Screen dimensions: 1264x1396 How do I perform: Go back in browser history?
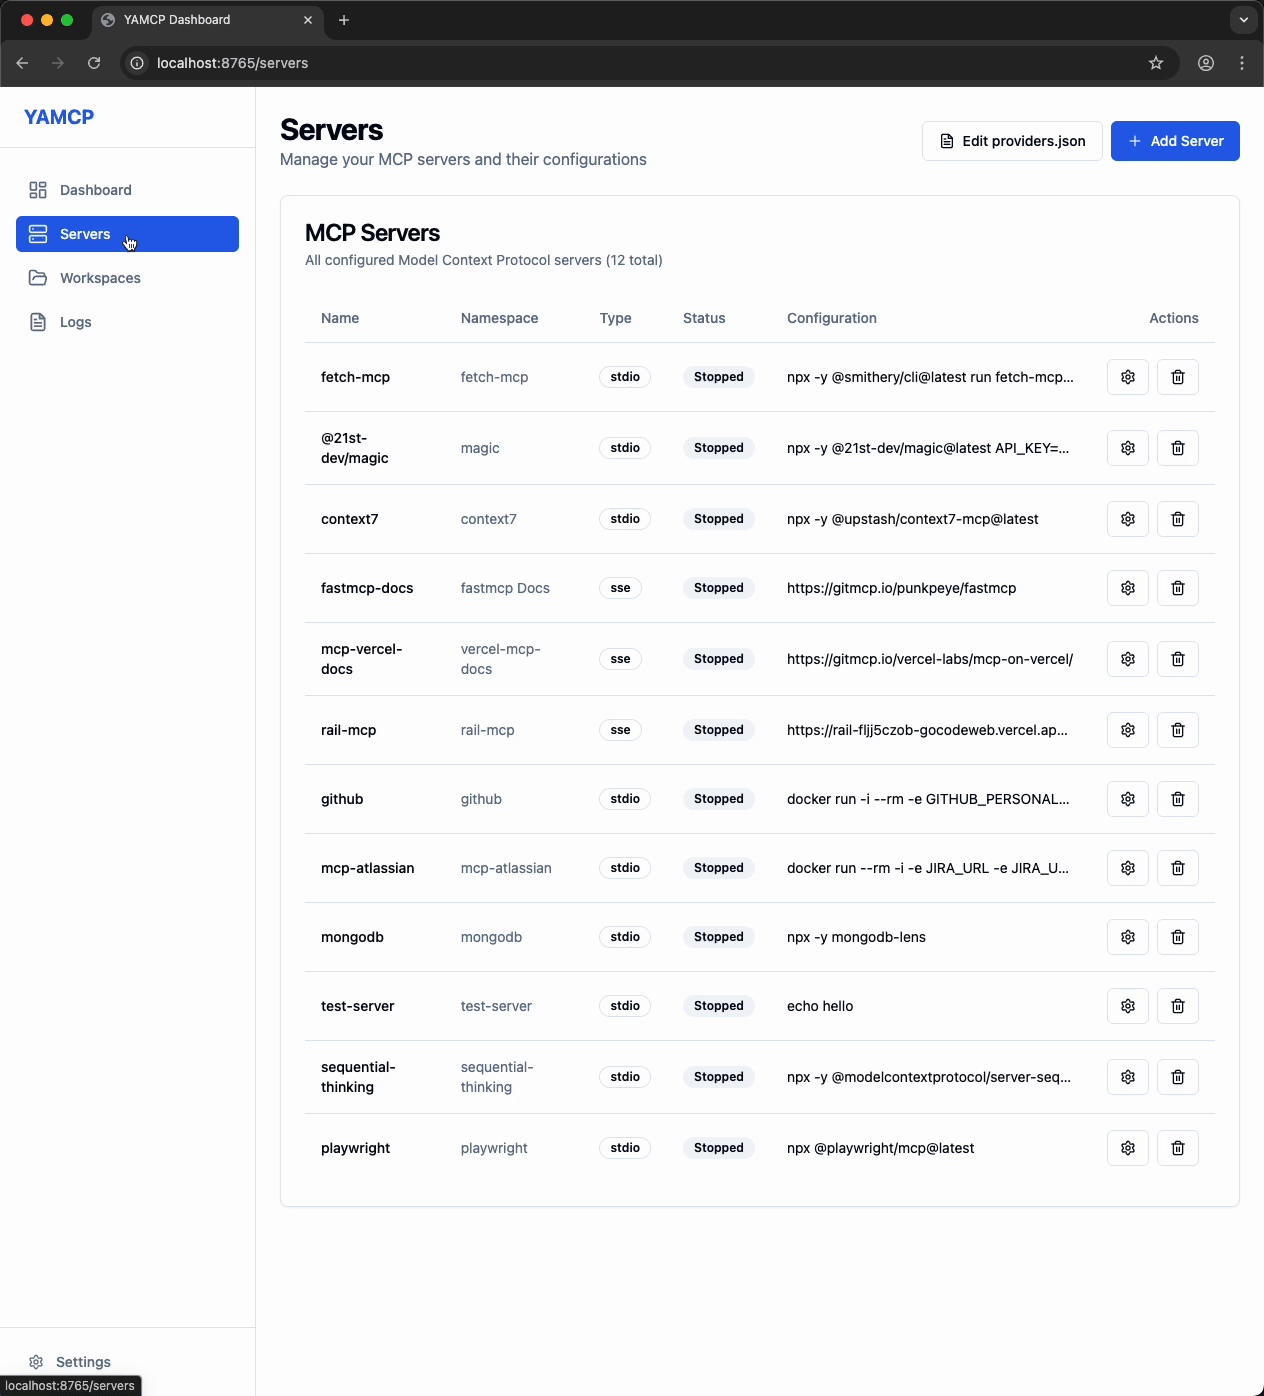click(x=22, y=63)
